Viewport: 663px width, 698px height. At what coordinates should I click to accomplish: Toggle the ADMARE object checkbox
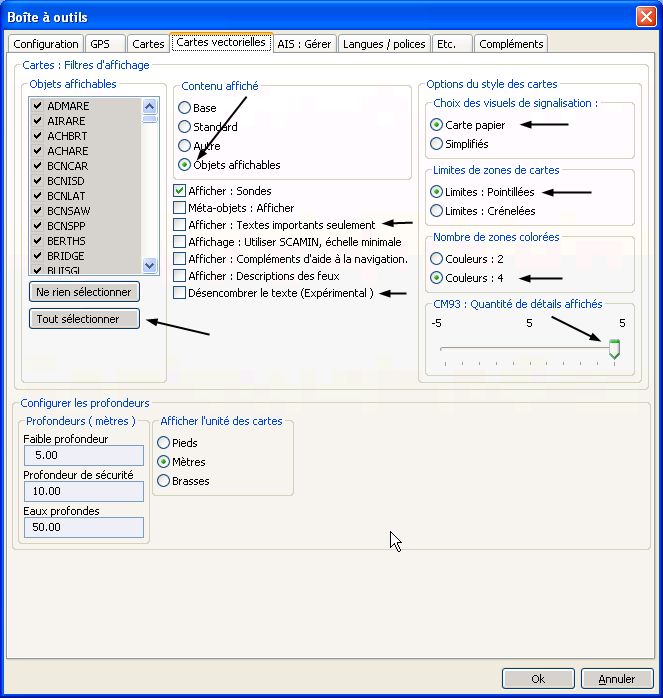(38, 106)
